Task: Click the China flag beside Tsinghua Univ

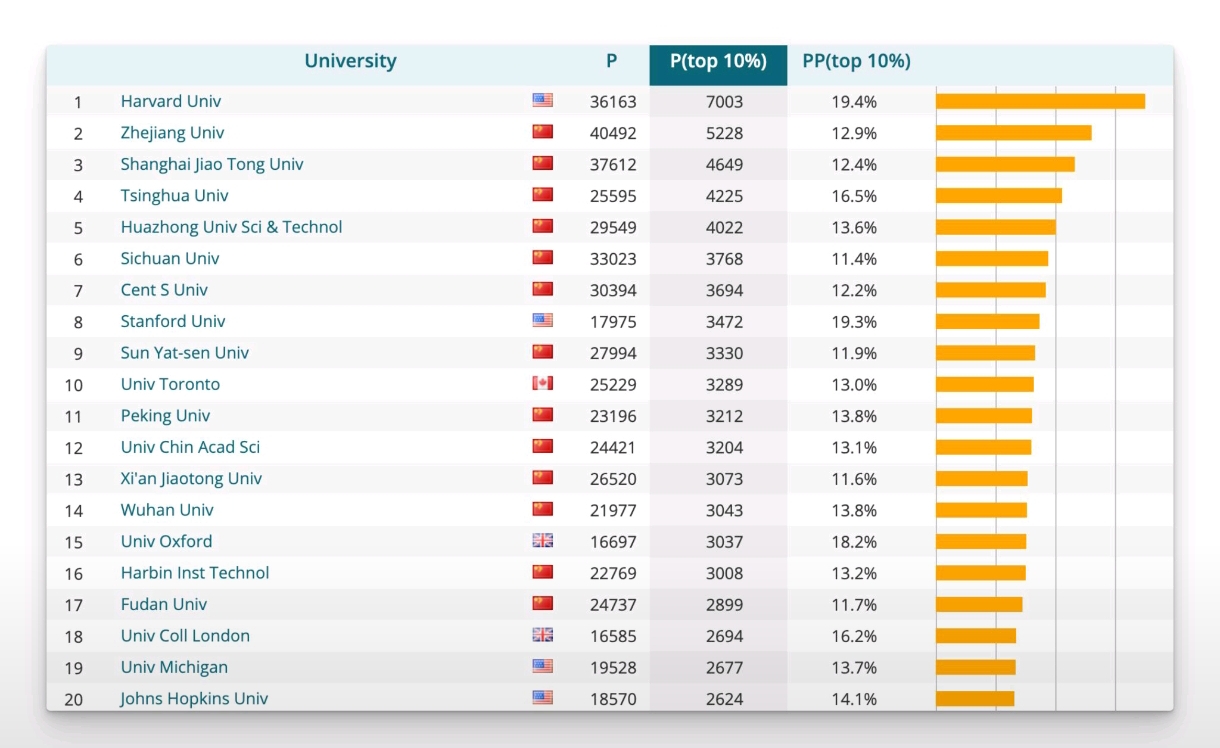Action: pos(542,195)
